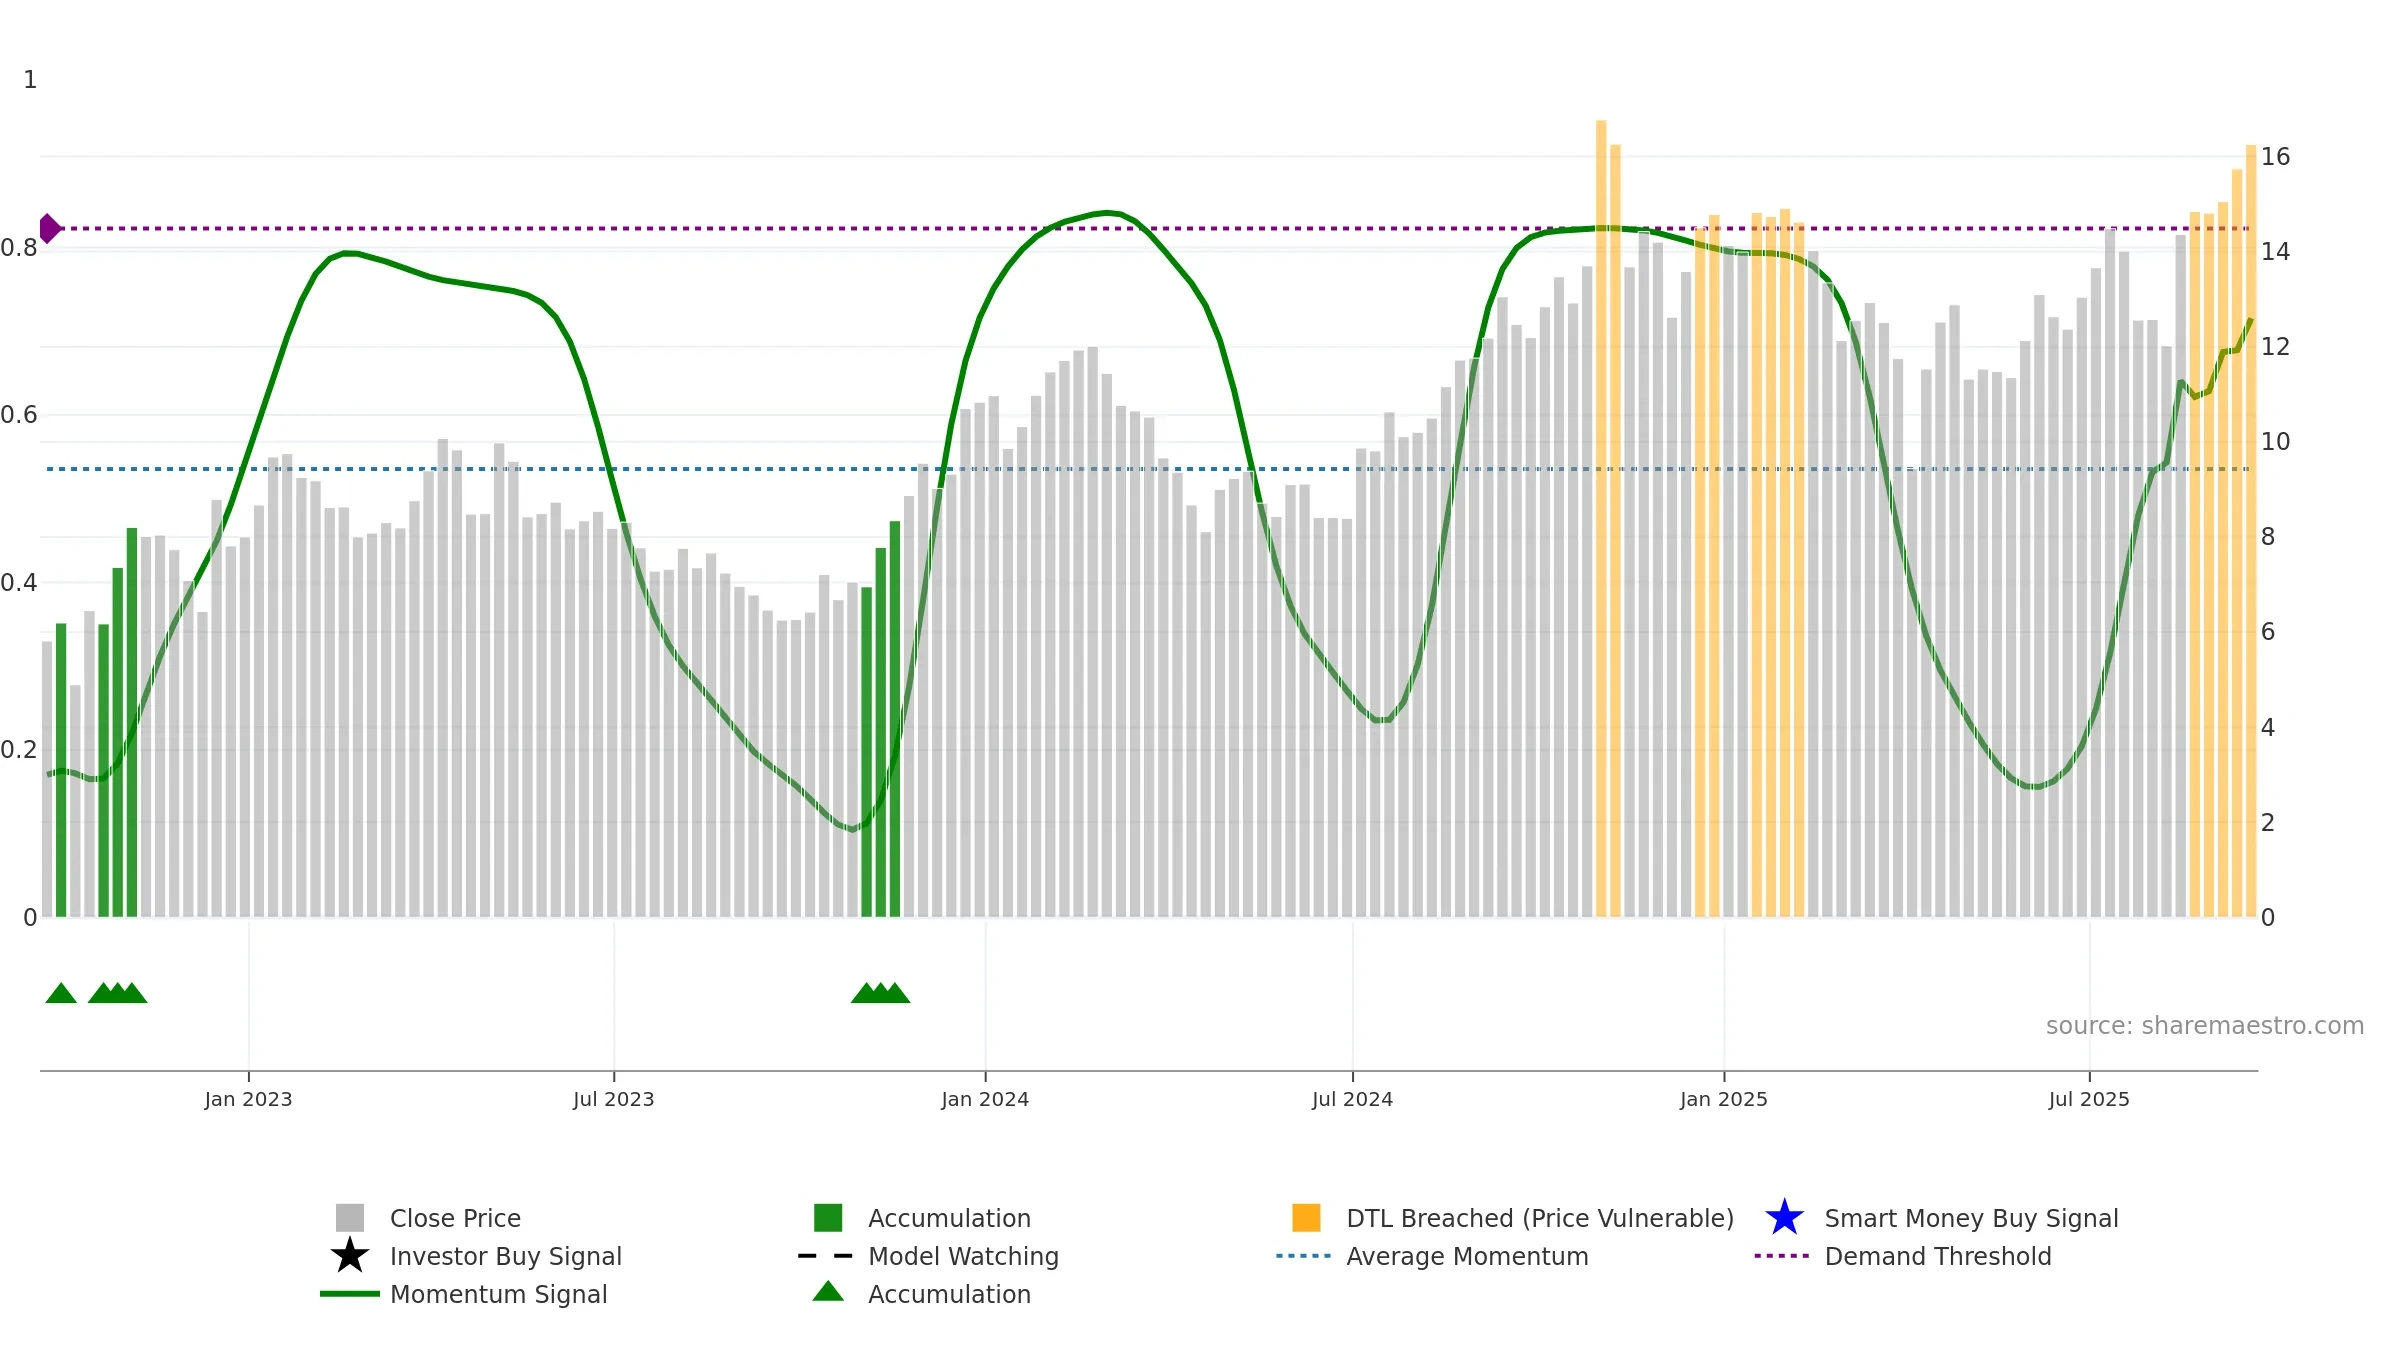The width and height of the screenshot is (2400, 1350).
Task: Click the green Accumulation triangle legend icon
Action: click(828, 1291)
